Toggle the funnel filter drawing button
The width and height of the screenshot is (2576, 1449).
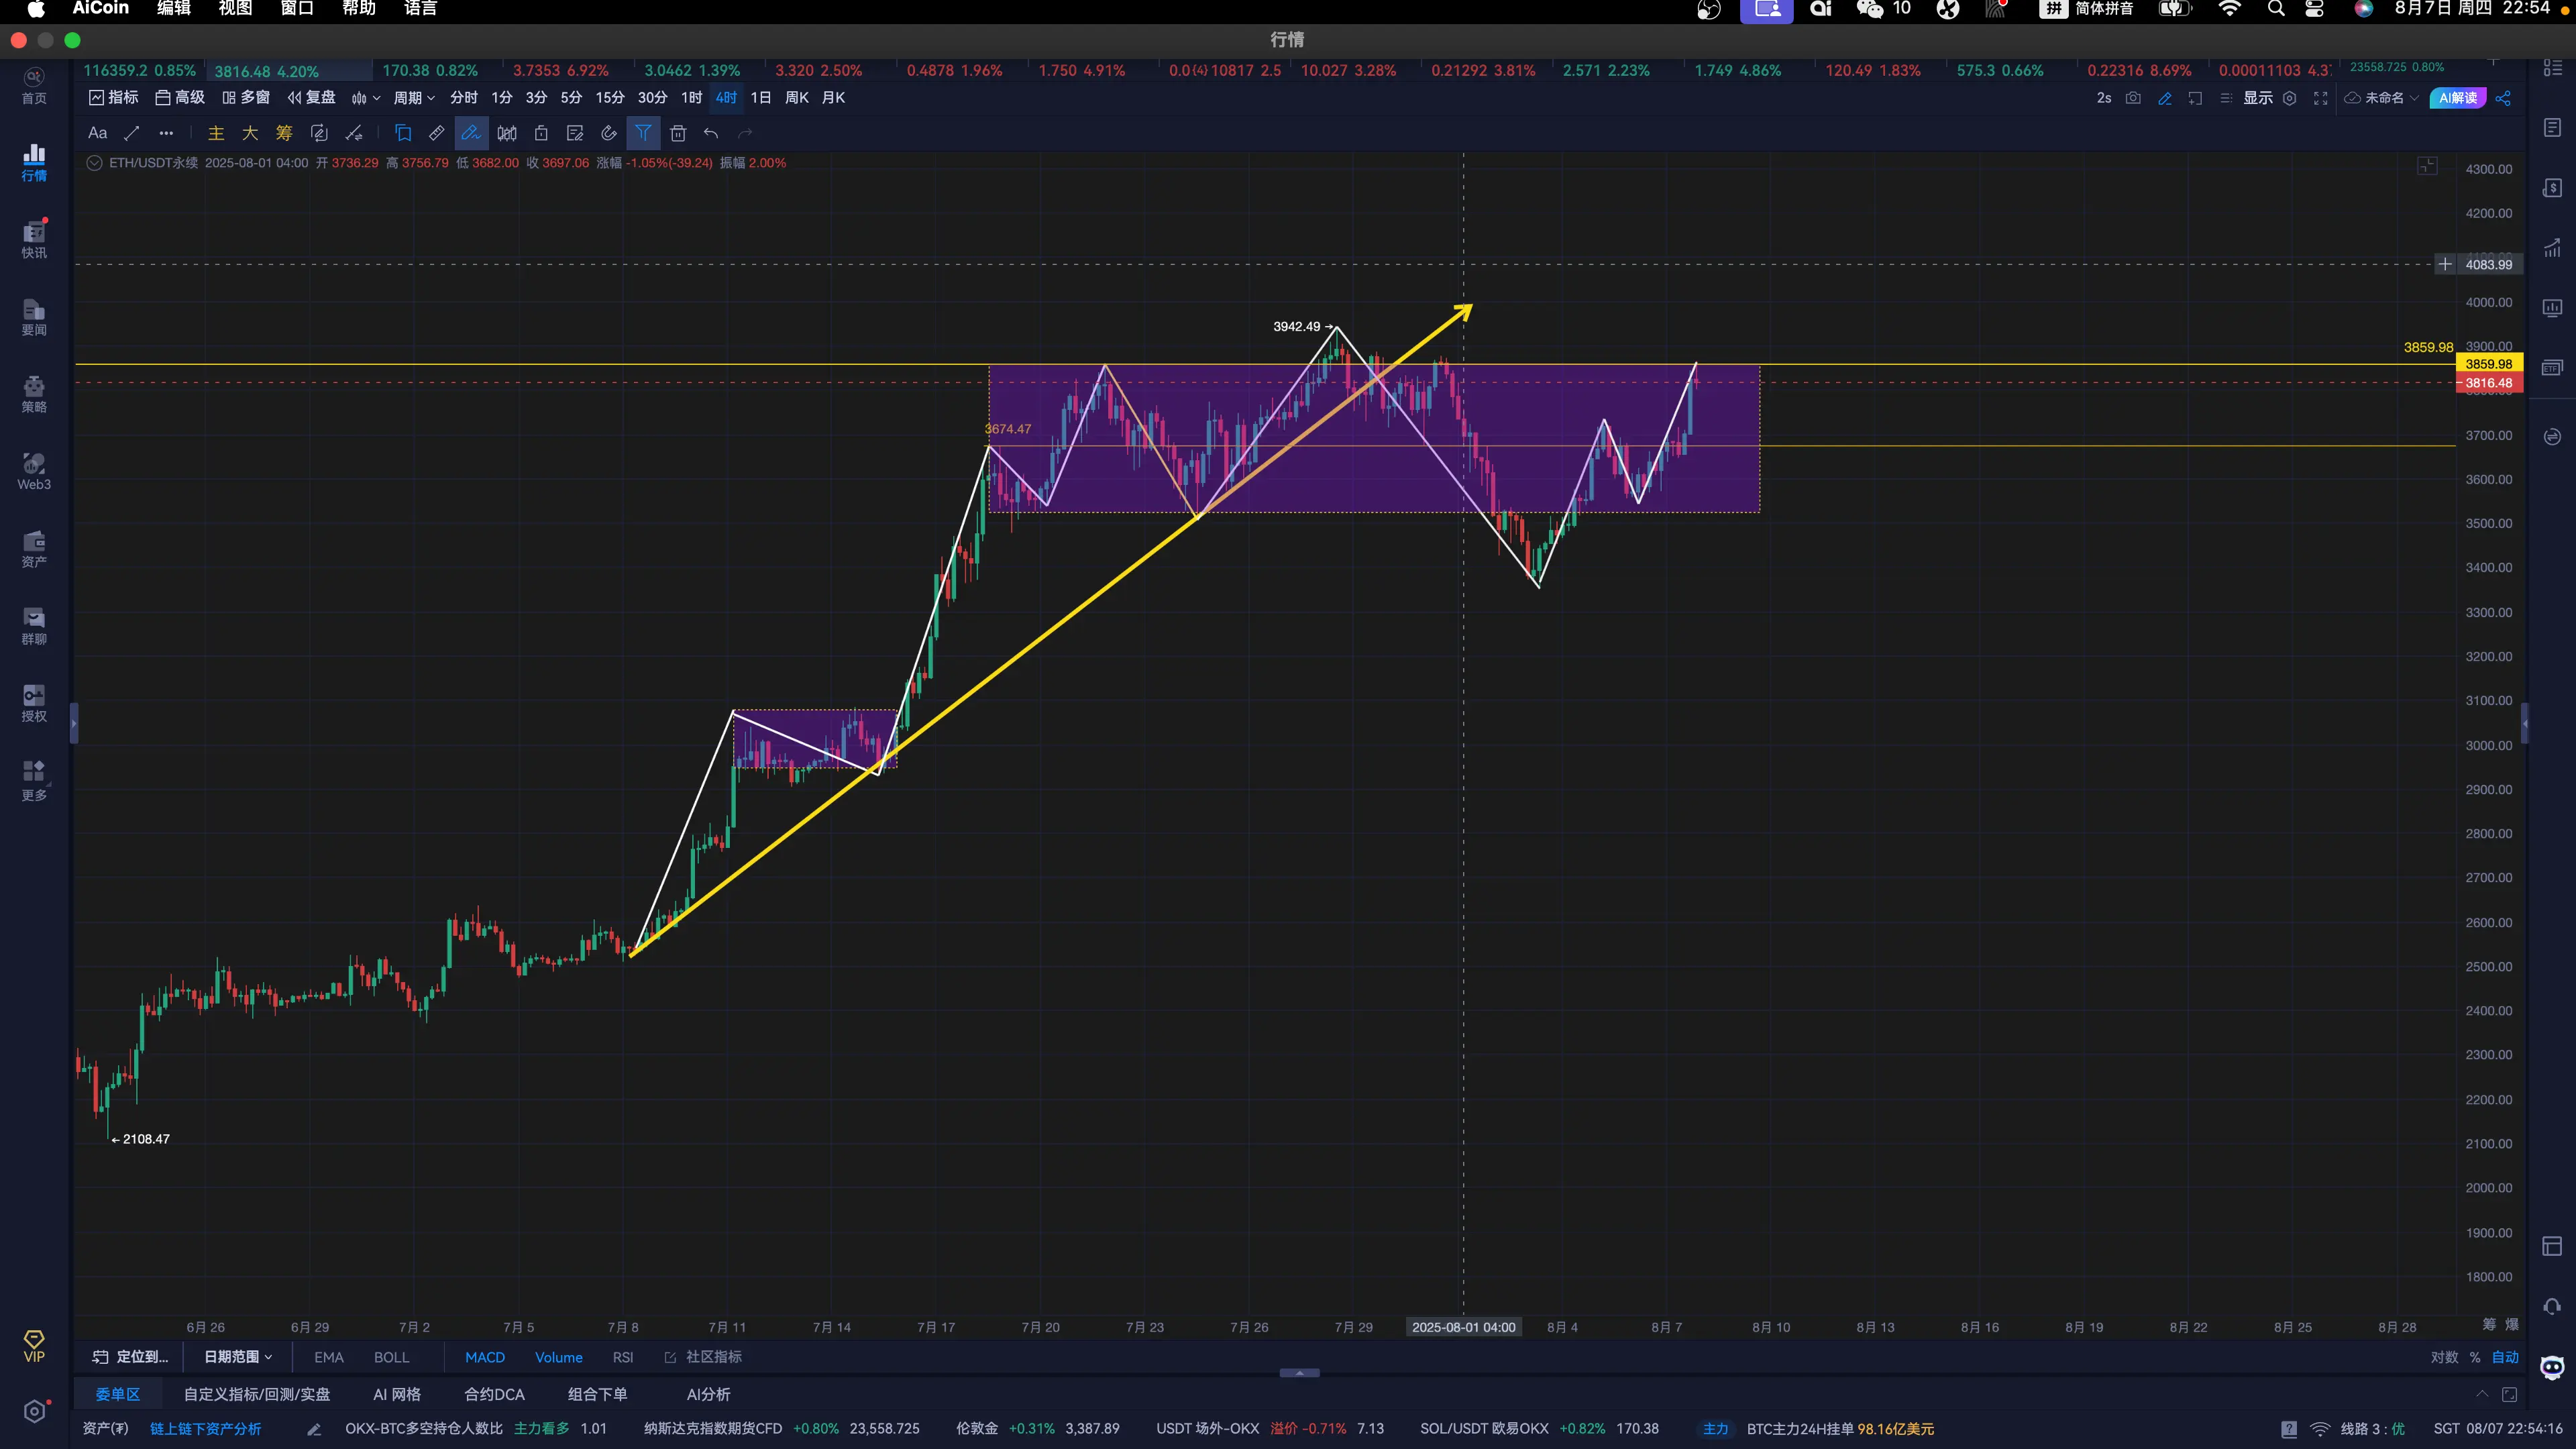pos(643,133)
